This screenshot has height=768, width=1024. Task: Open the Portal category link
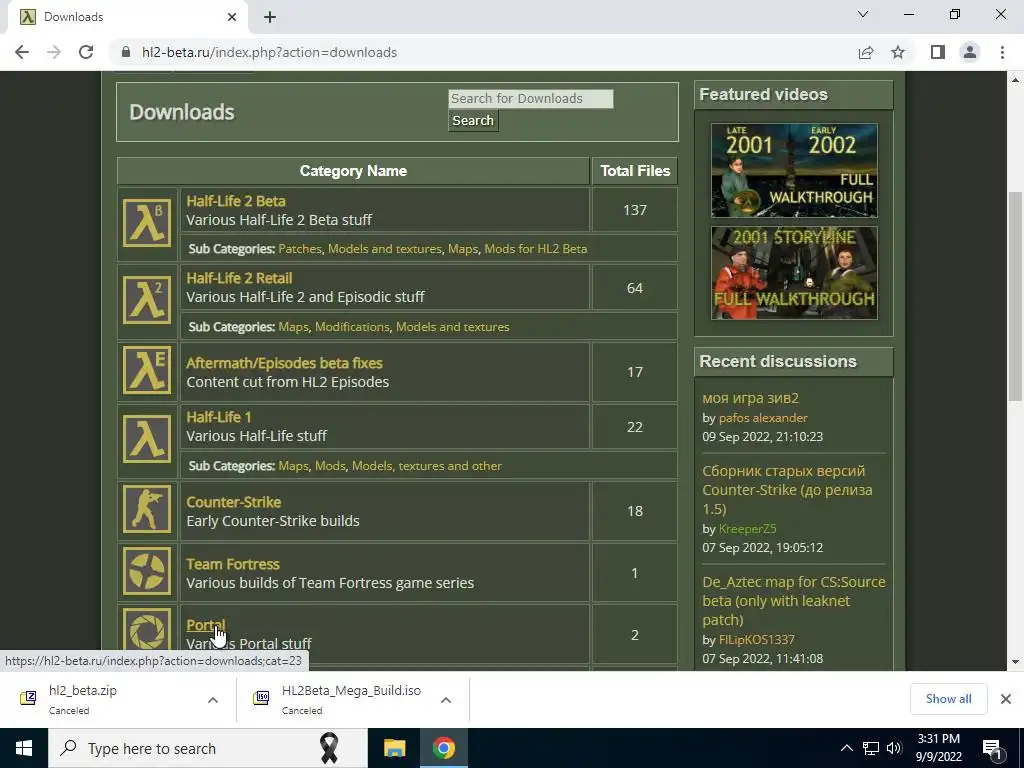206,626
